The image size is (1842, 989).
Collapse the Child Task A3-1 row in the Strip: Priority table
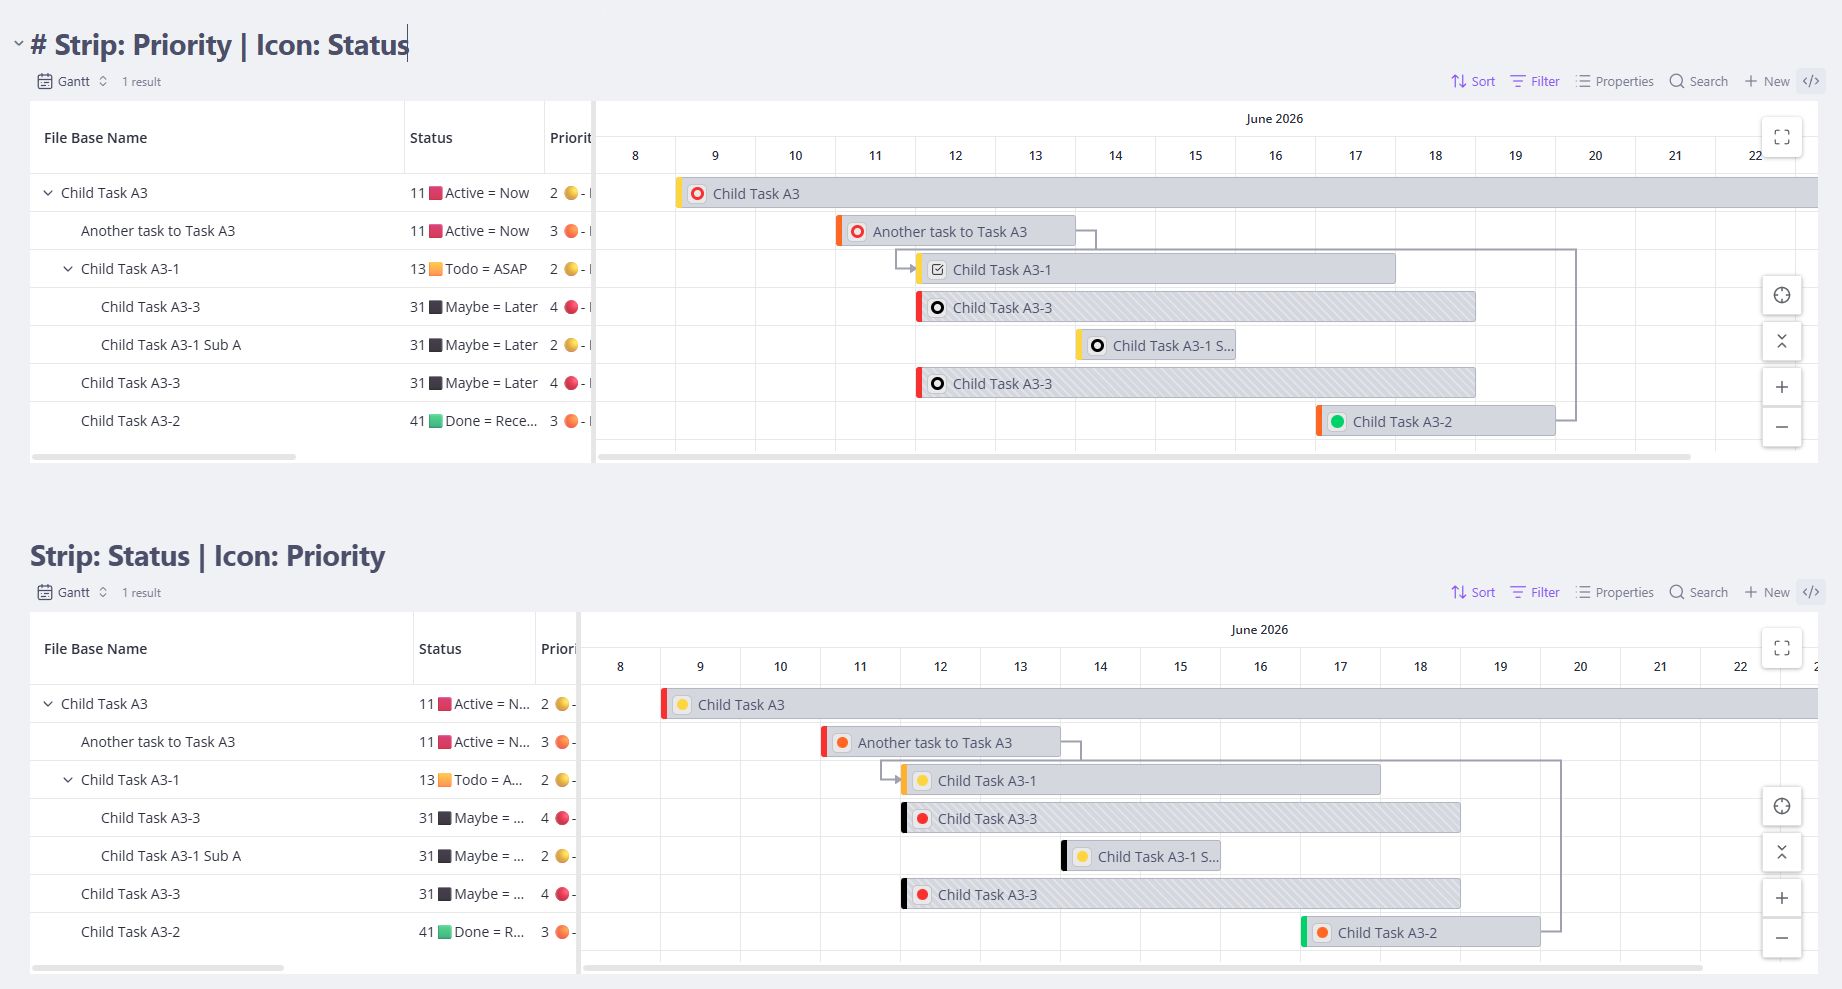click(68, 269)
